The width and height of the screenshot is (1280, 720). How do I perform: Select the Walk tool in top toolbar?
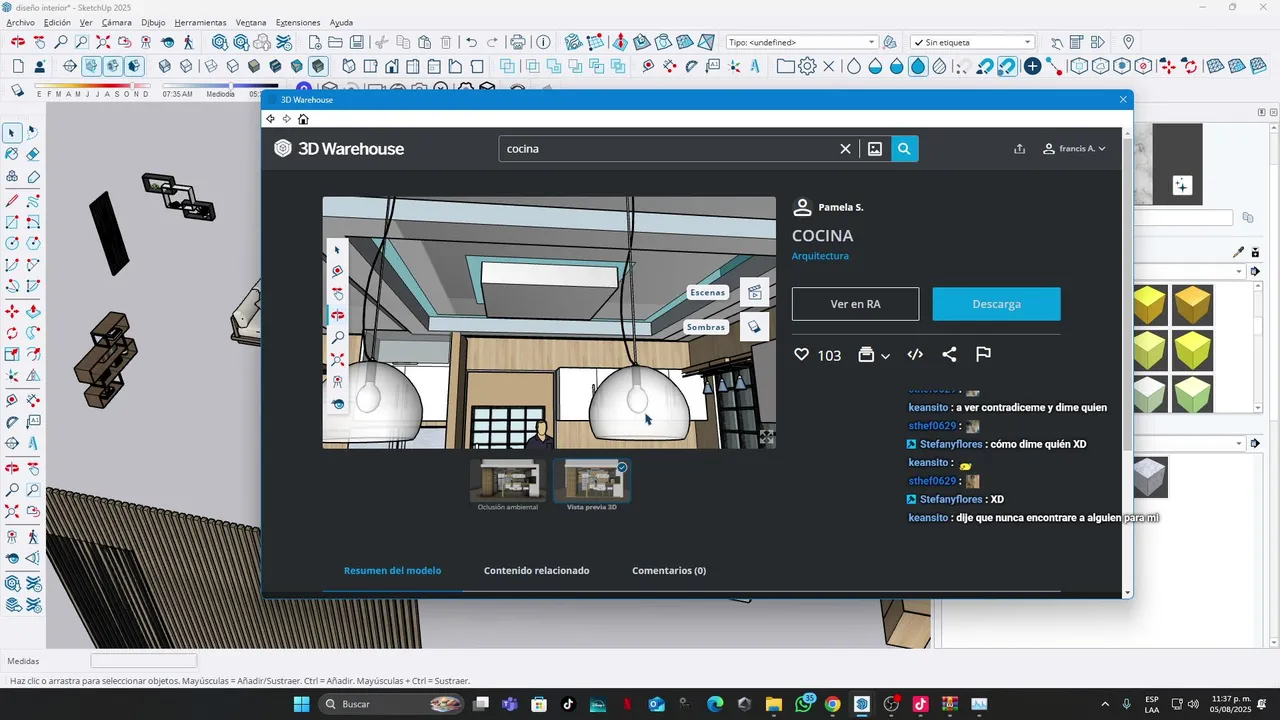click(189, 43)
